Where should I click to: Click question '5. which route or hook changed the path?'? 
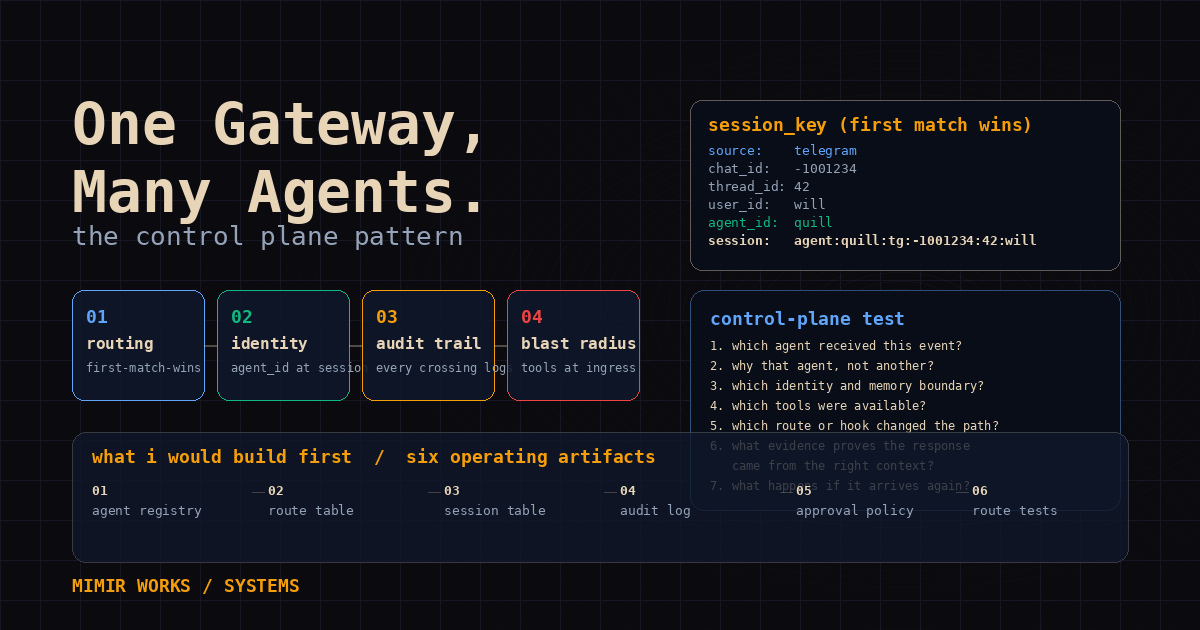tap(854, 426)
